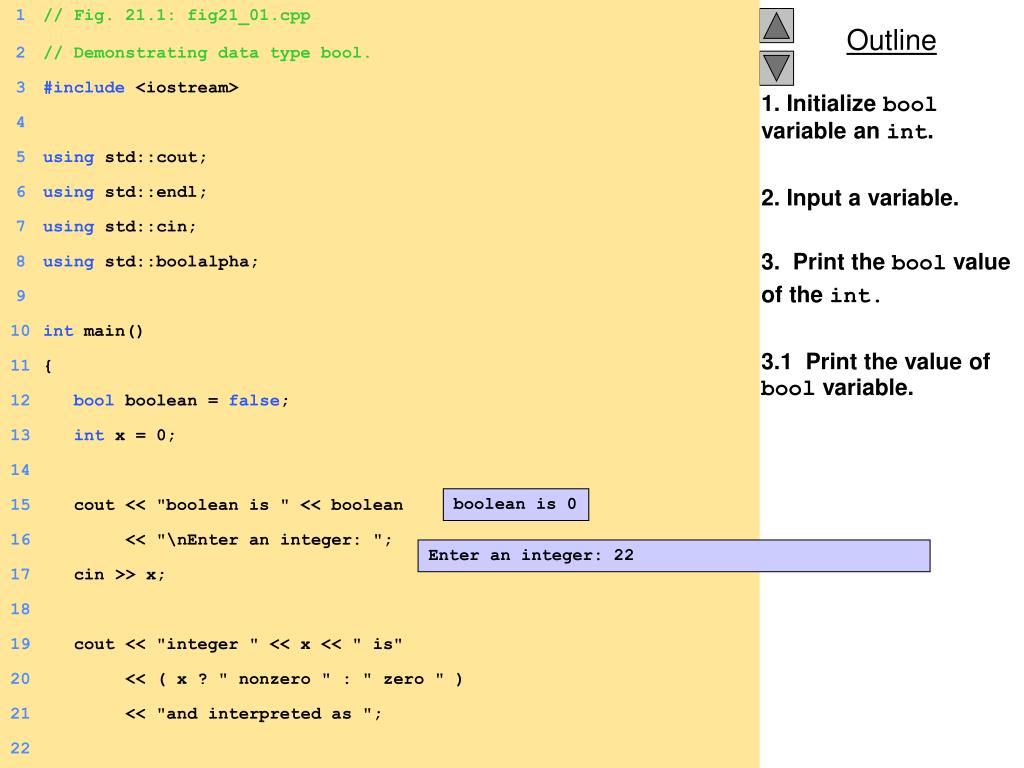Select comment "// Demonstrating data type bool."

tap(207, 53)
